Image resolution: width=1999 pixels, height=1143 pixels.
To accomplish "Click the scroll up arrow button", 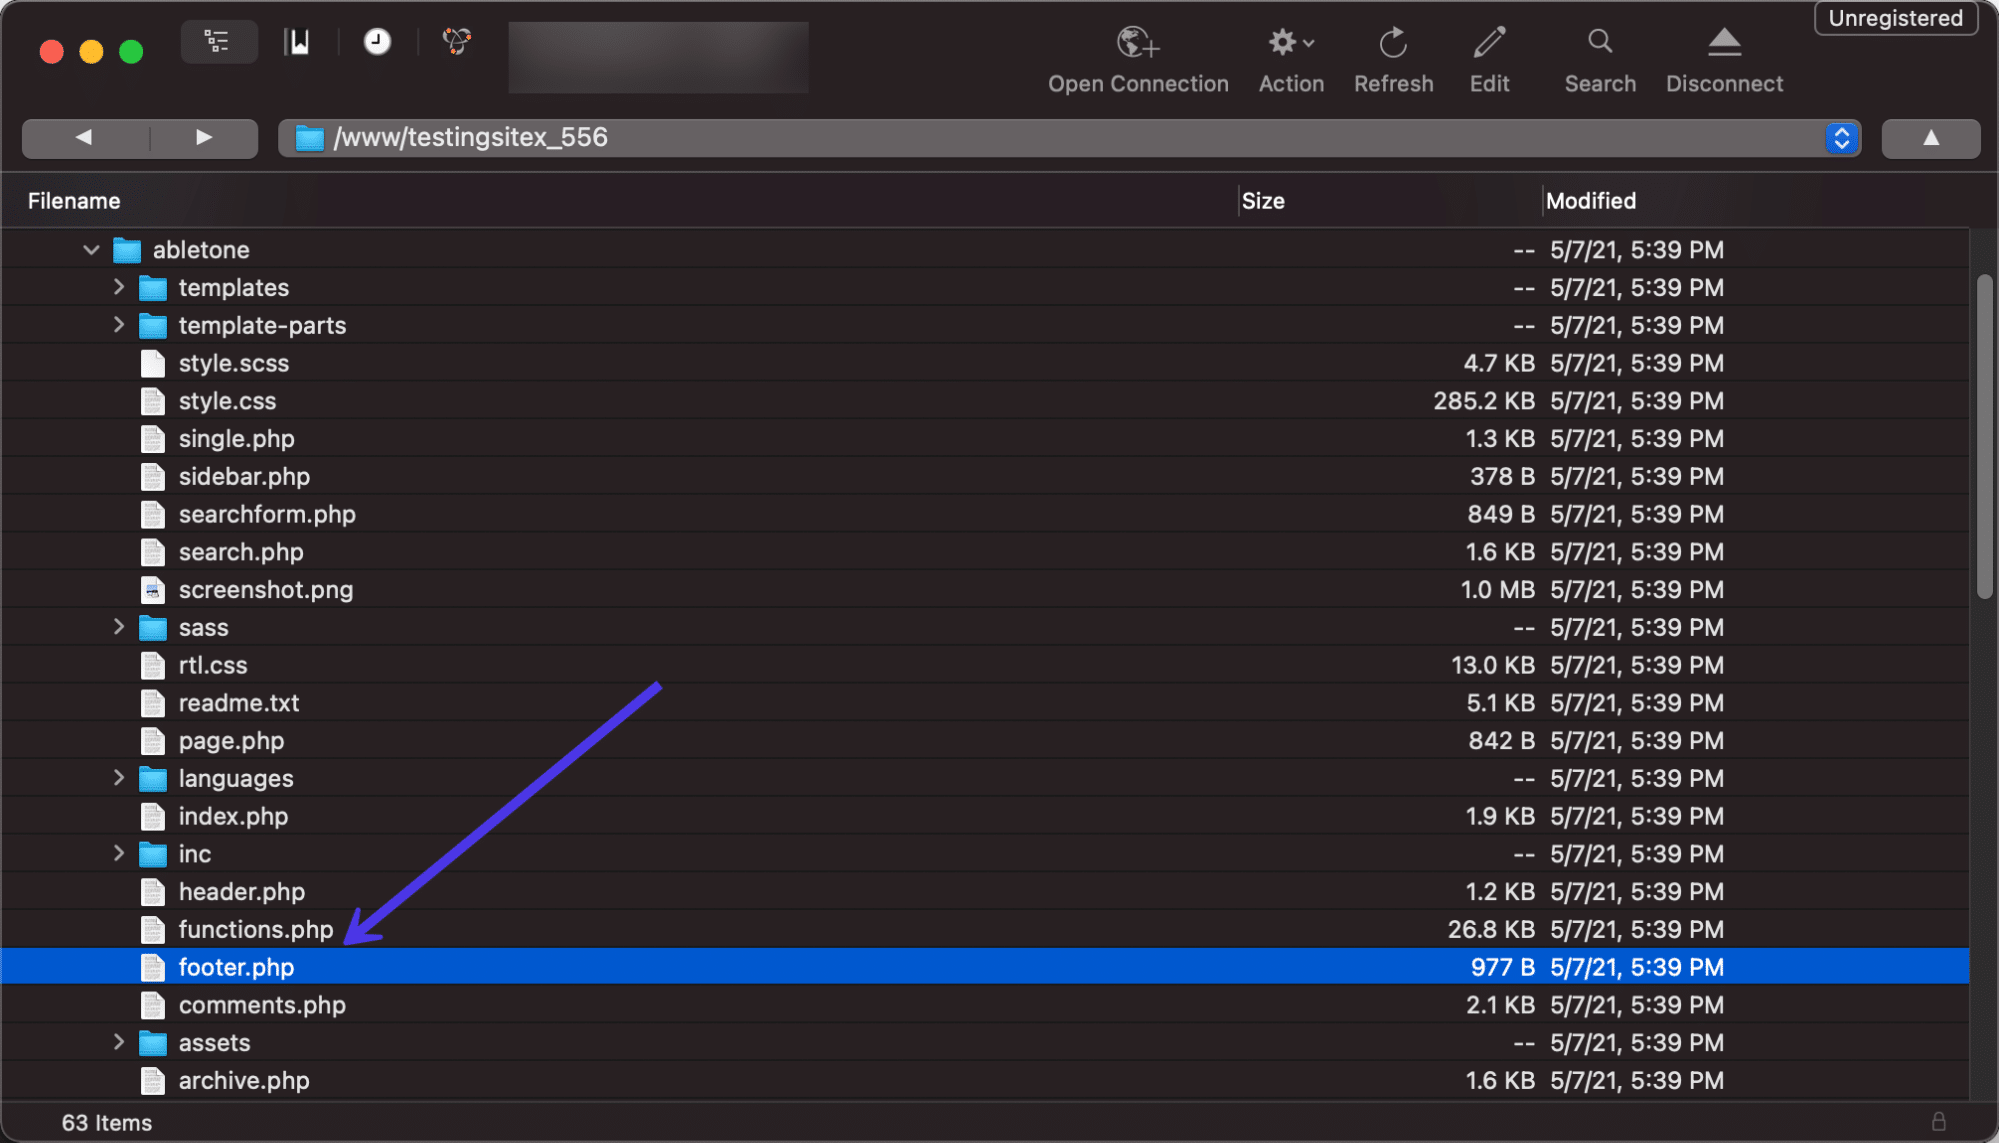I will point(1930,137).
